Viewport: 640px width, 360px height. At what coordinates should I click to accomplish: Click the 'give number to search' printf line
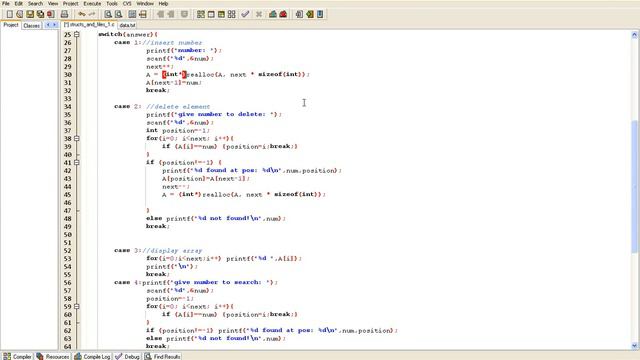(196, 282)
